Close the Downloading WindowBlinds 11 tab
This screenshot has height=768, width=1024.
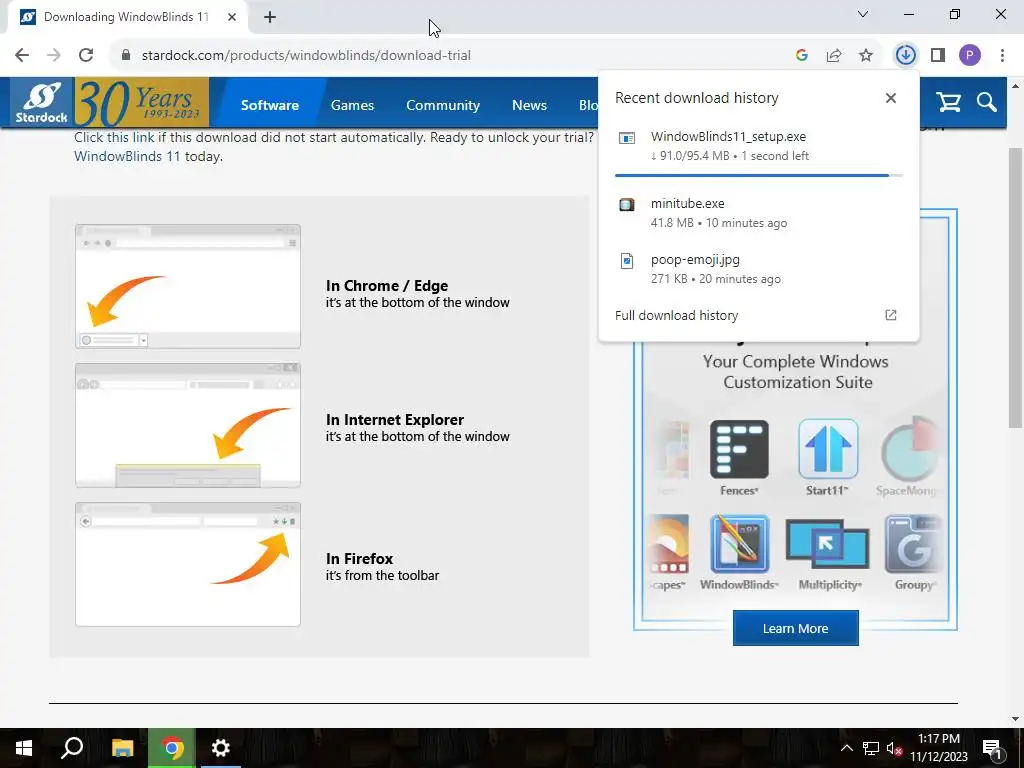coord(232,18)
